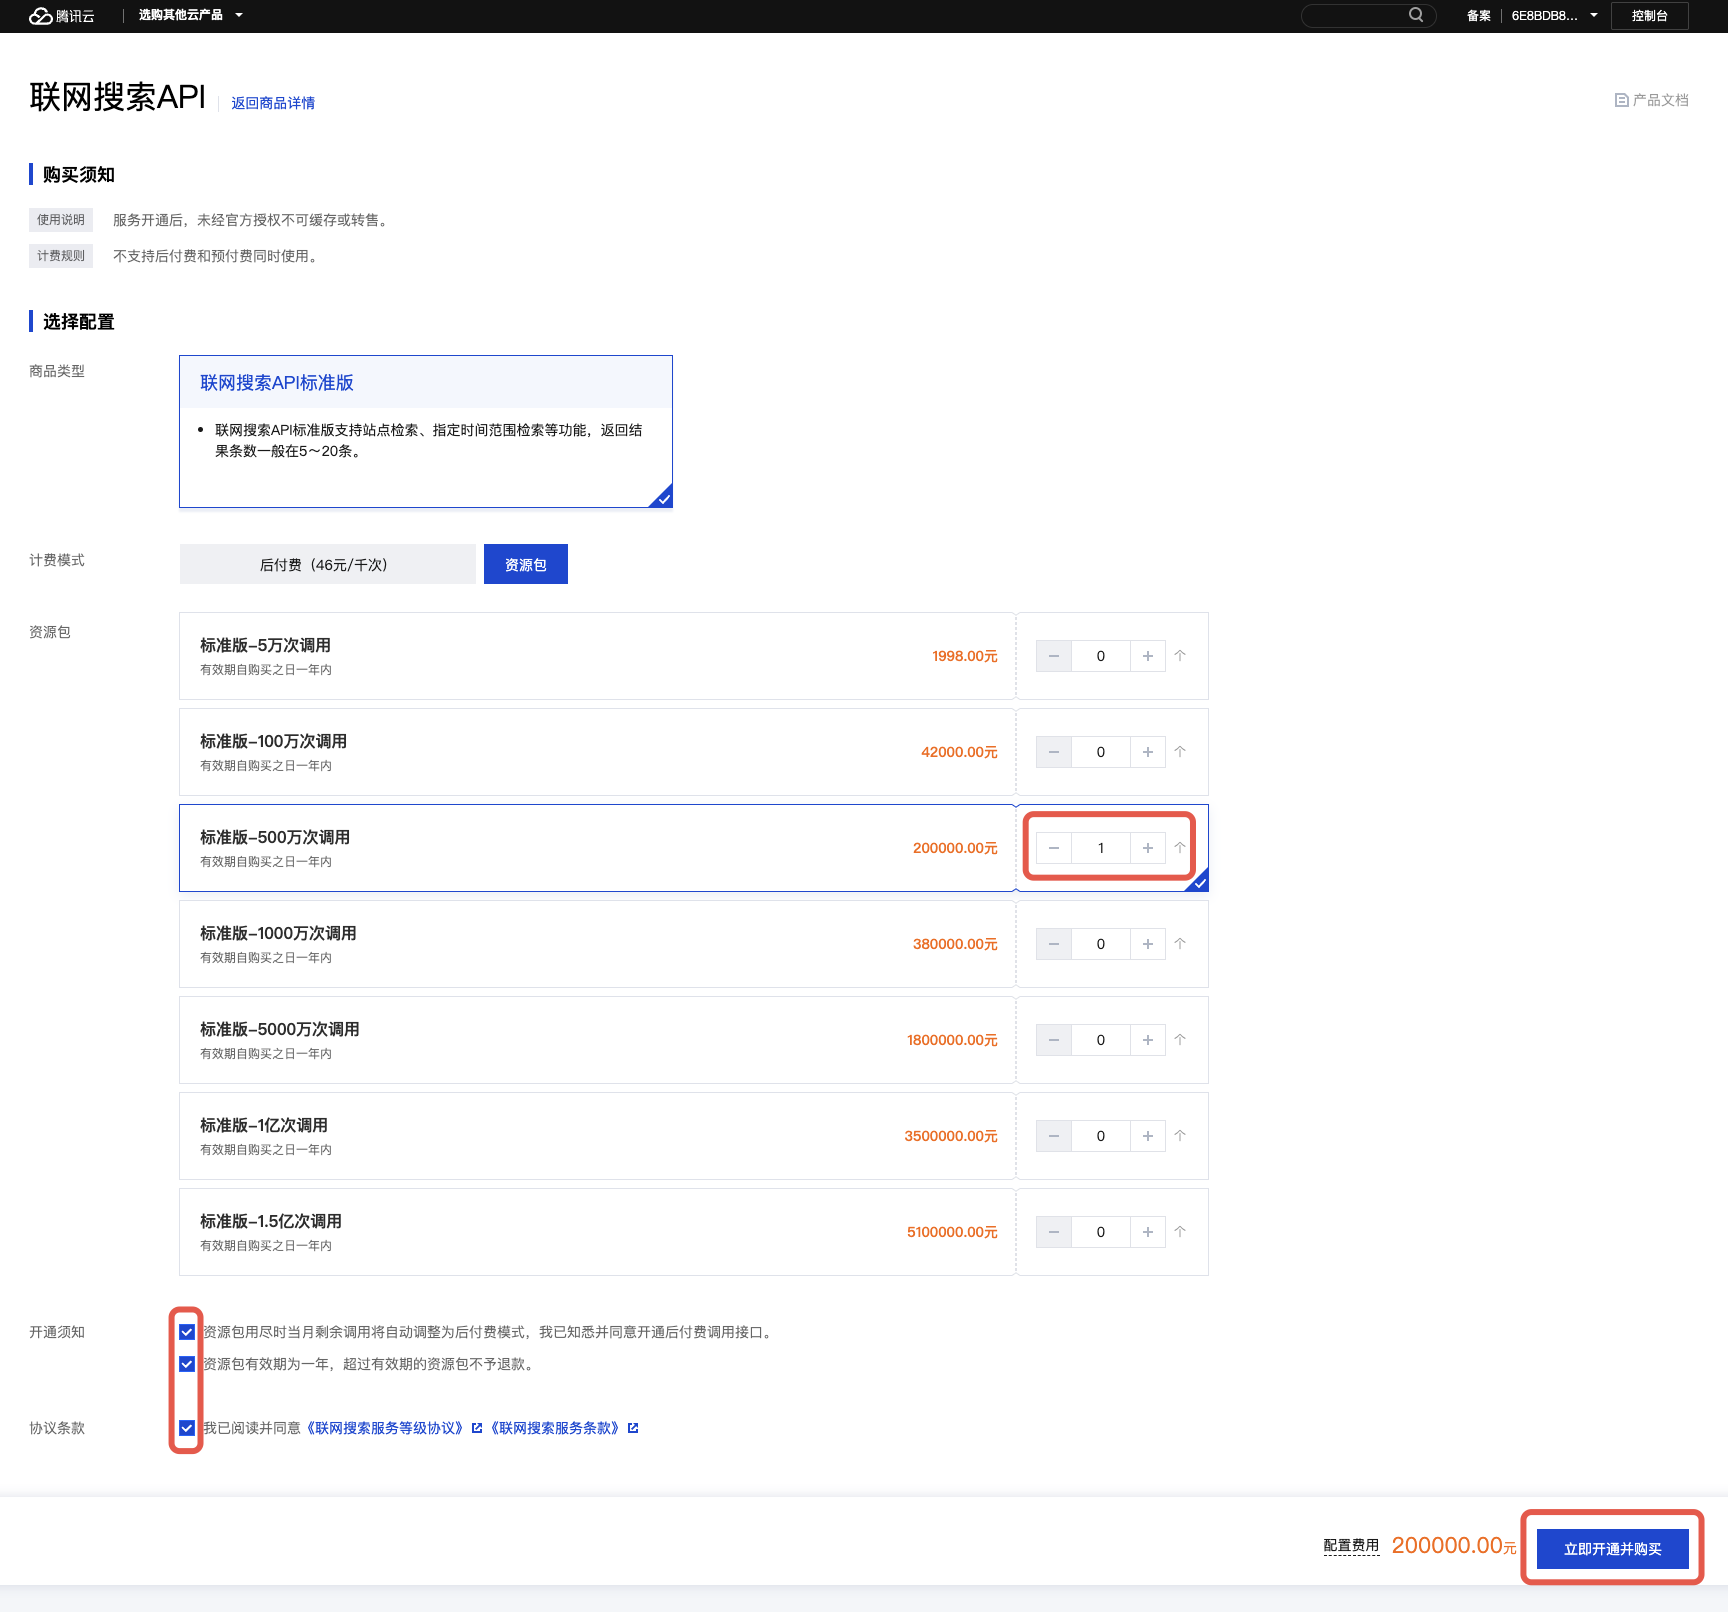Open the 控制台 console button

(x=1650, y=16)
